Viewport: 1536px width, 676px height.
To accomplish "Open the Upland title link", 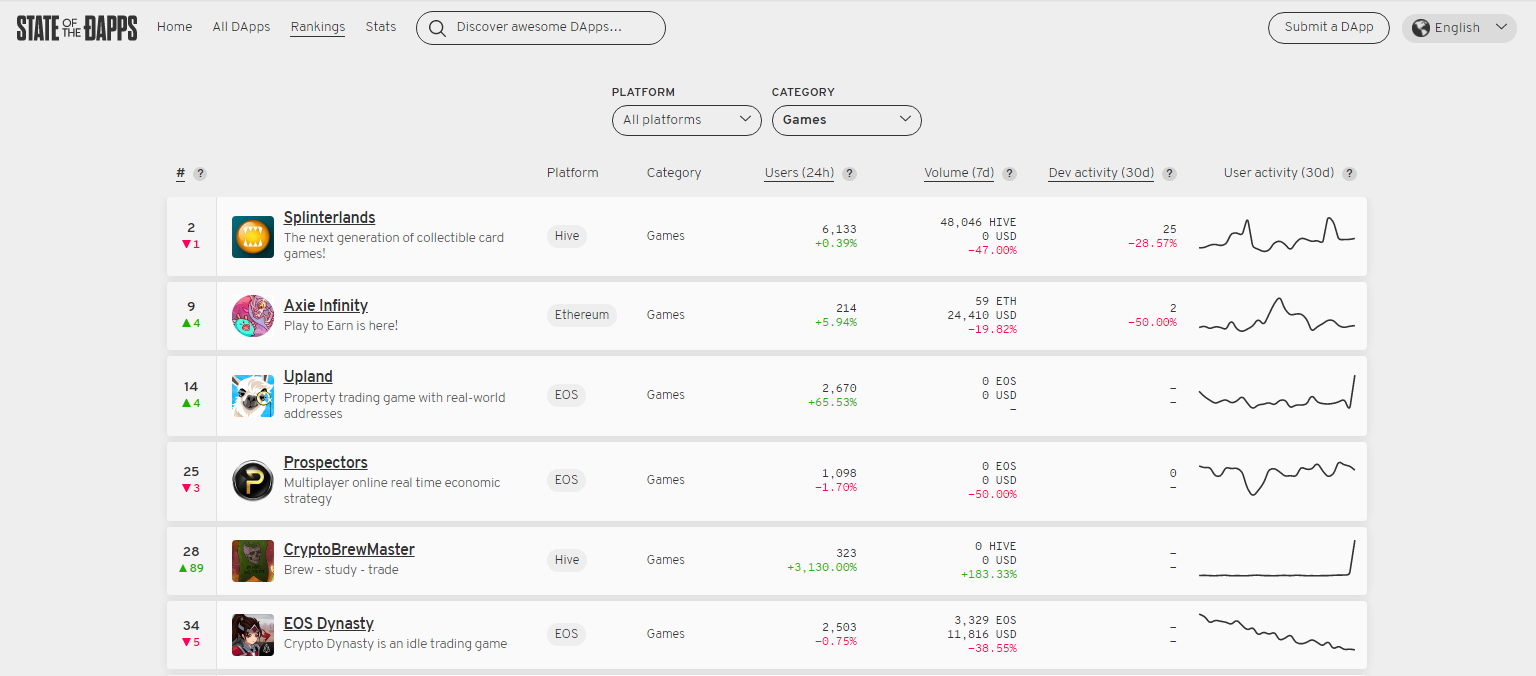I will (x=308, y=377).
